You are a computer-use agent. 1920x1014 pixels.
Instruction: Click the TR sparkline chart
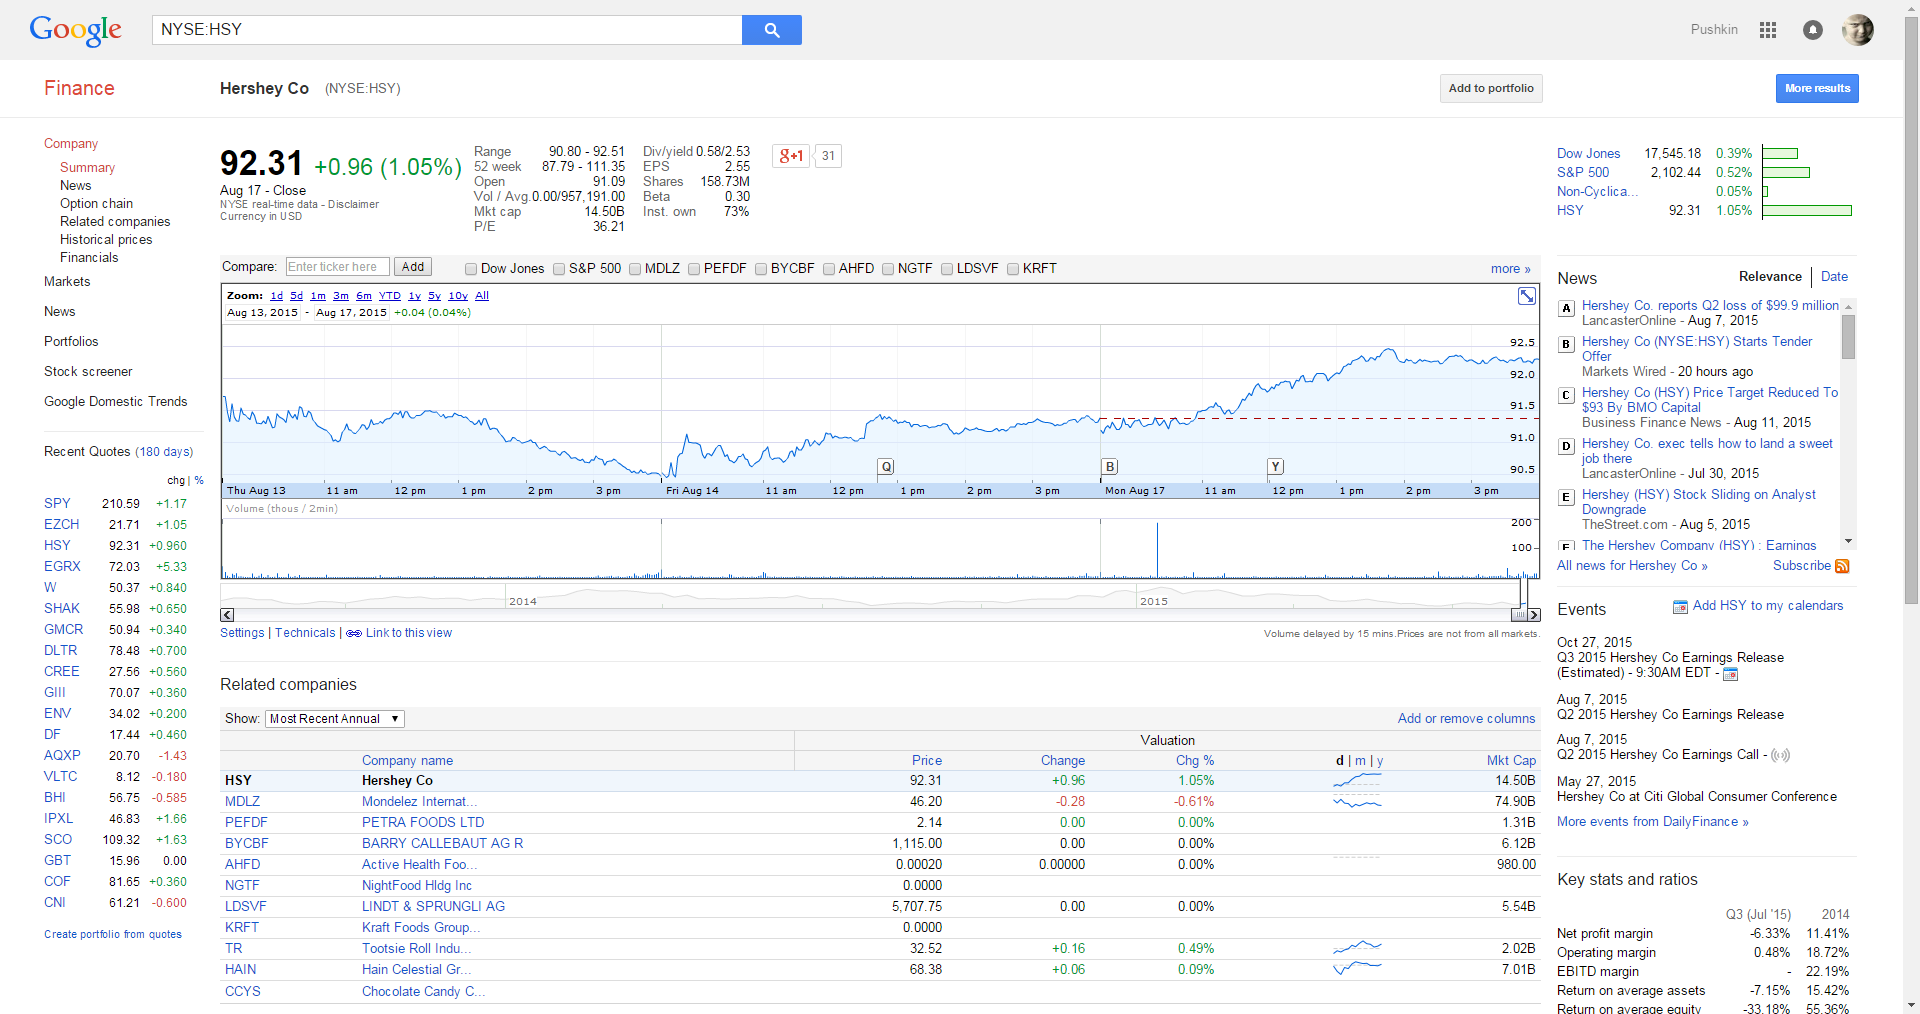click(x=1357, y=948)
